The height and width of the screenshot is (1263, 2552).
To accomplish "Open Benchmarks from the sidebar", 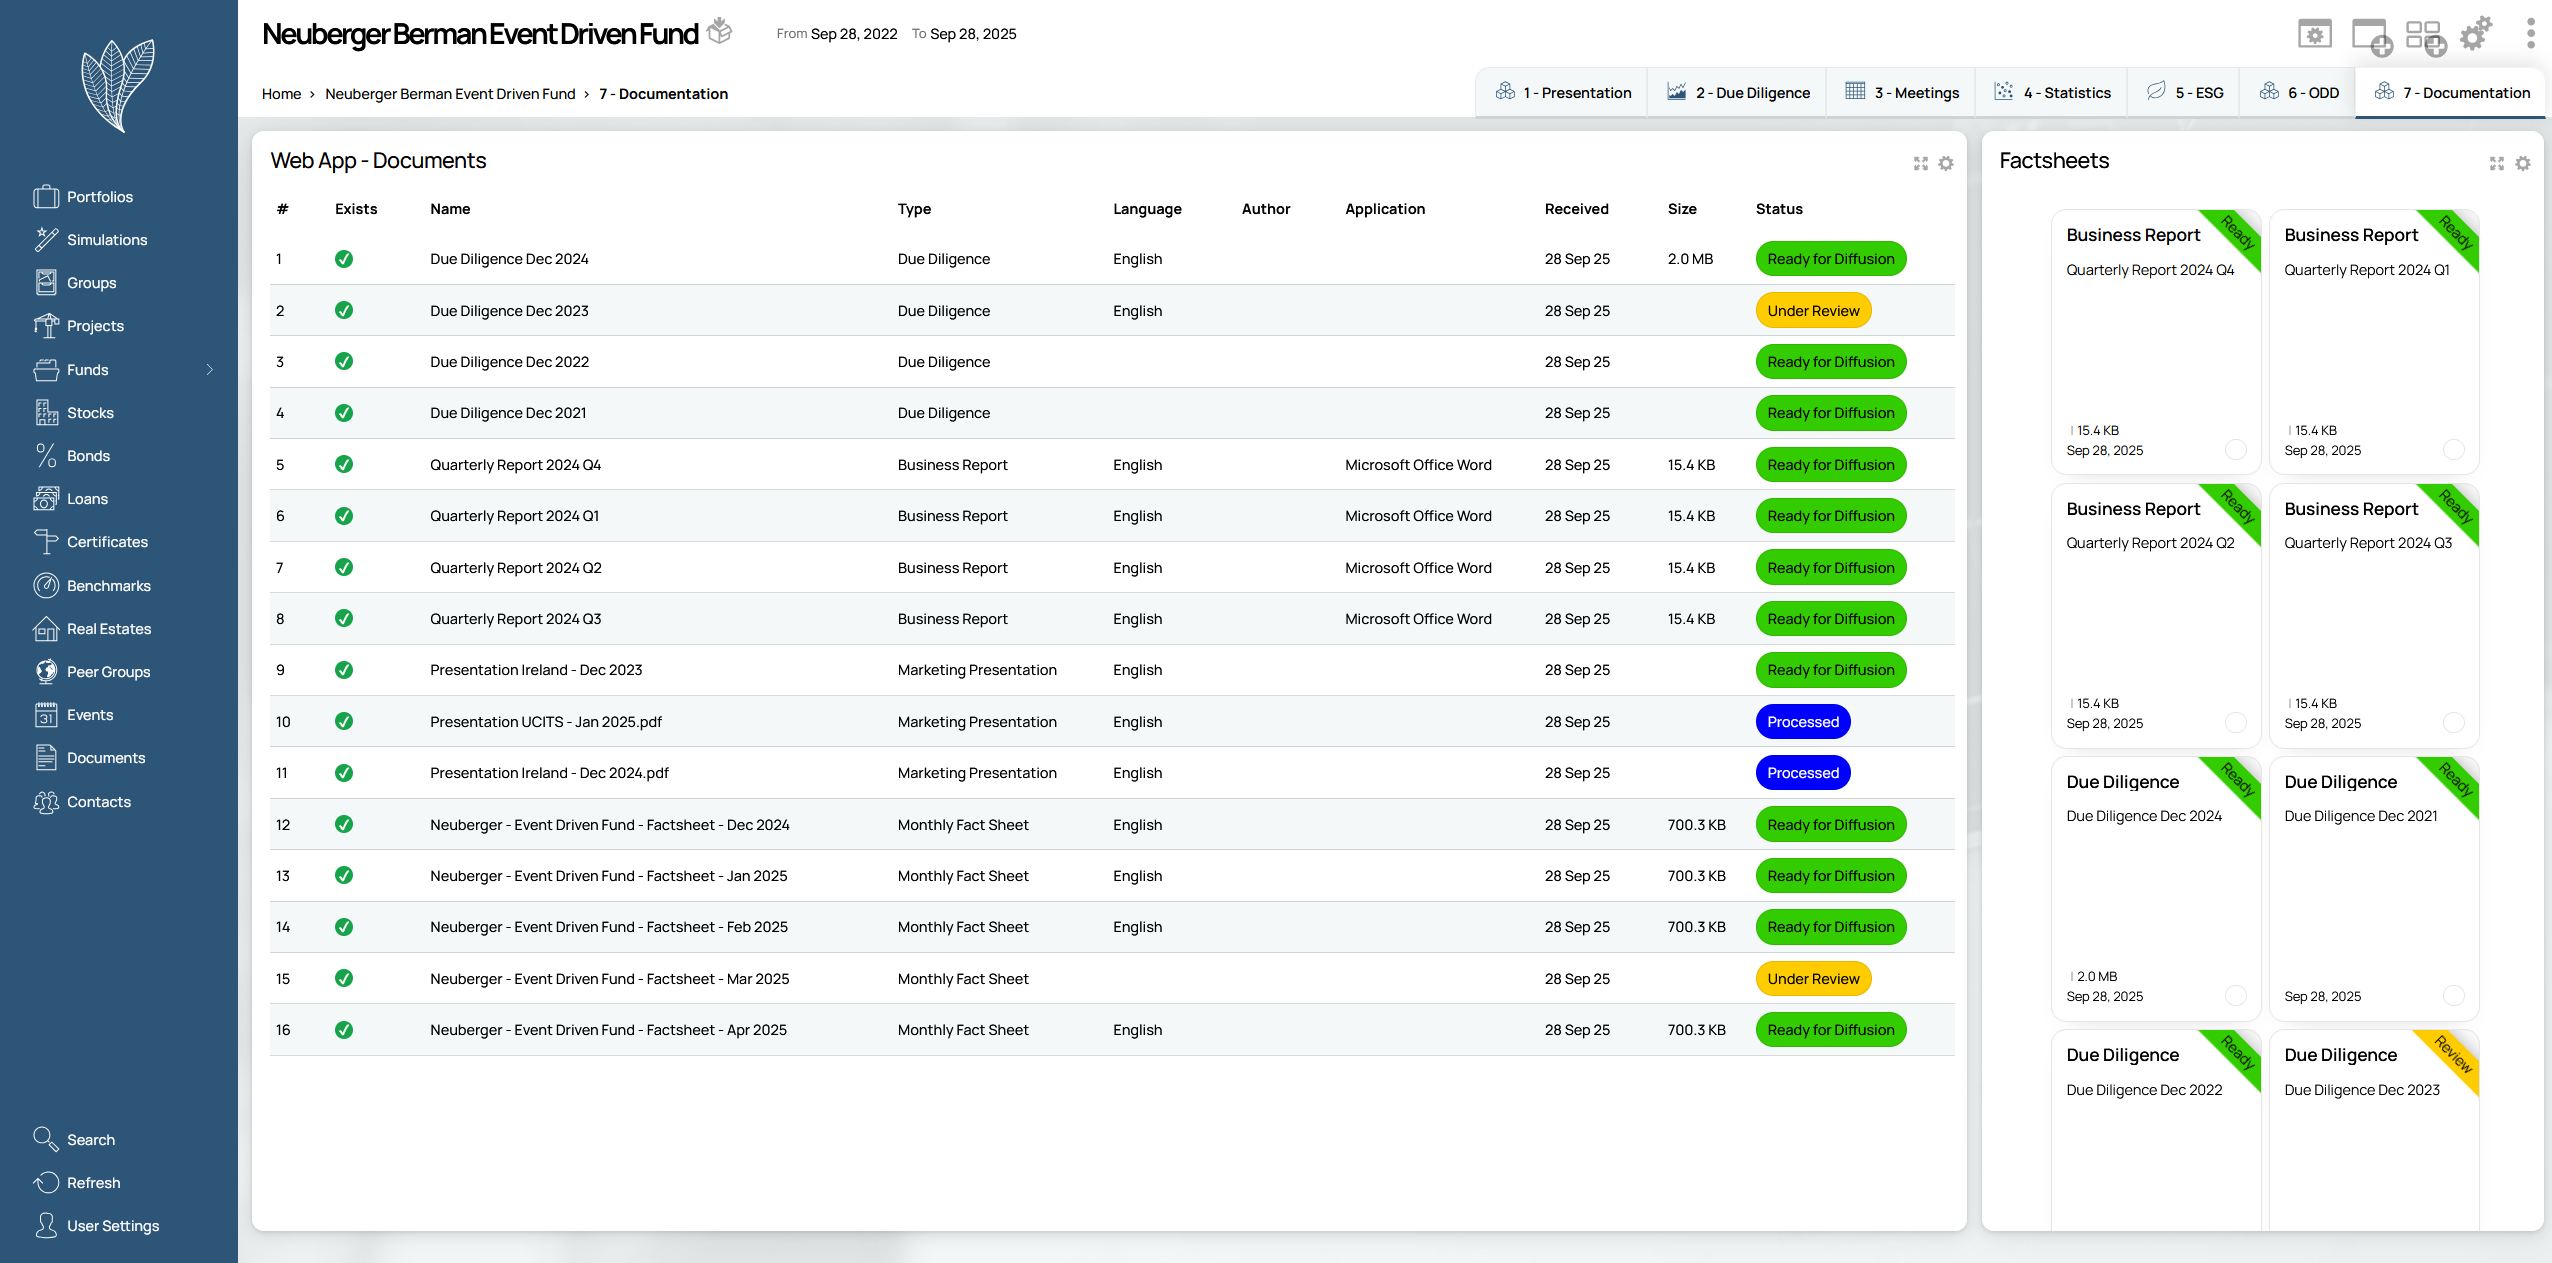I will [108, 586].
